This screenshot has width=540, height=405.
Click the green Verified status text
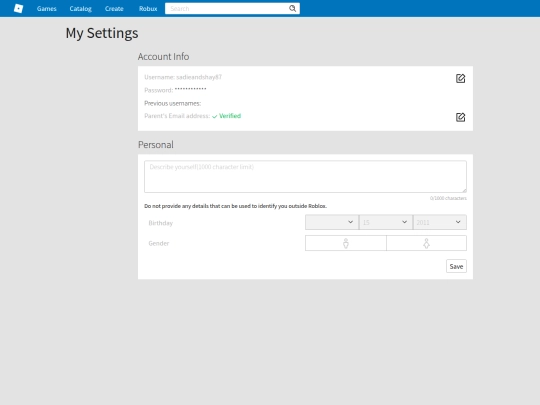[x=230, y=116]
